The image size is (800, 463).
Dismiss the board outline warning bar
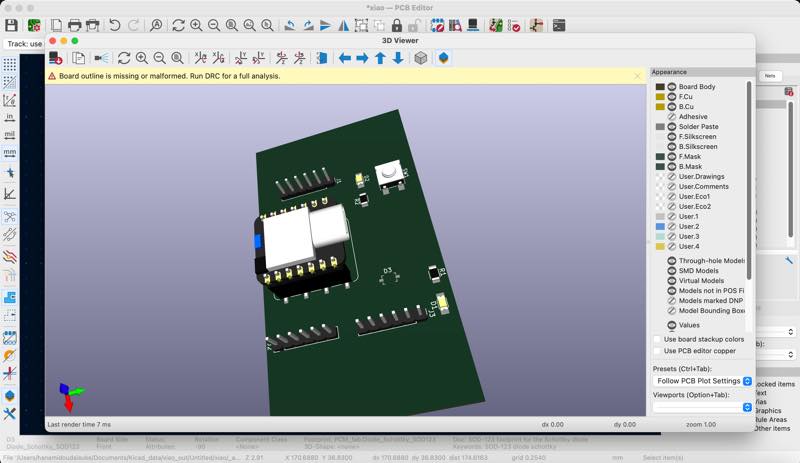click(637, 76)
